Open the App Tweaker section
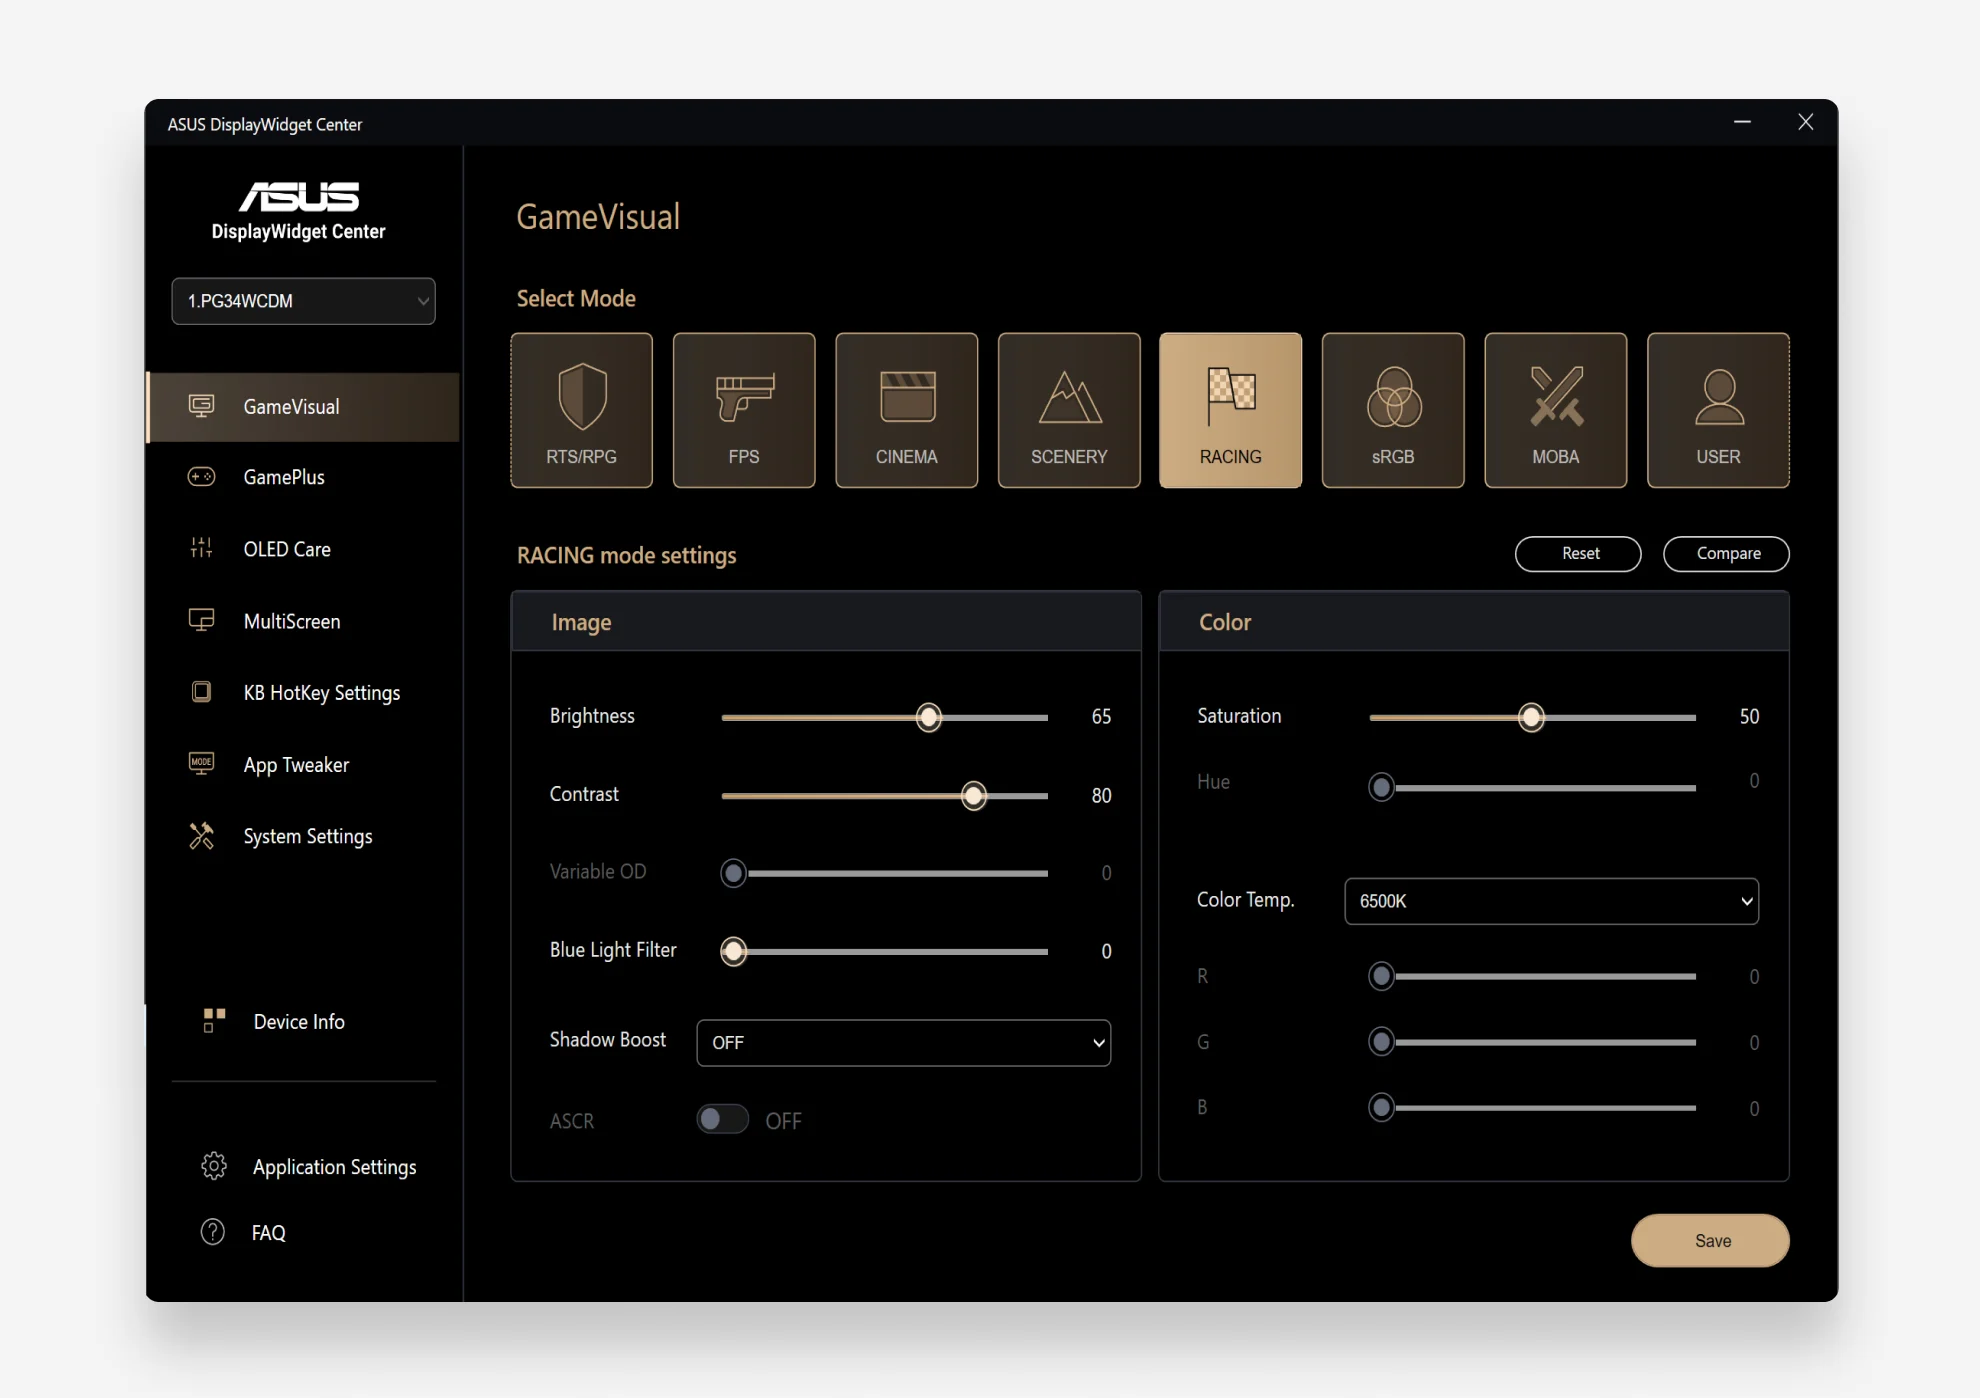The image size is (1980, 1398). tap(296, 765)
